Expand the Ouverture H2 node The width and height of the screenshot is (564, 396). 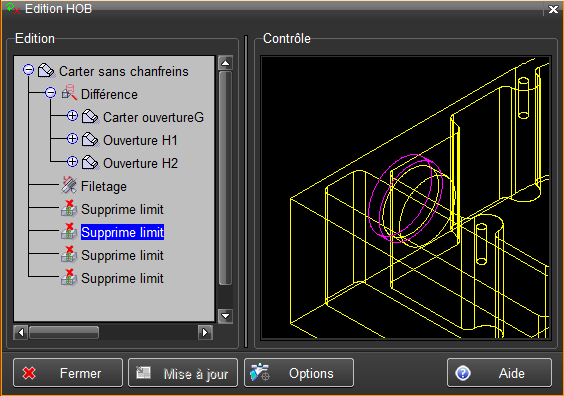click(x=72, y=162)
